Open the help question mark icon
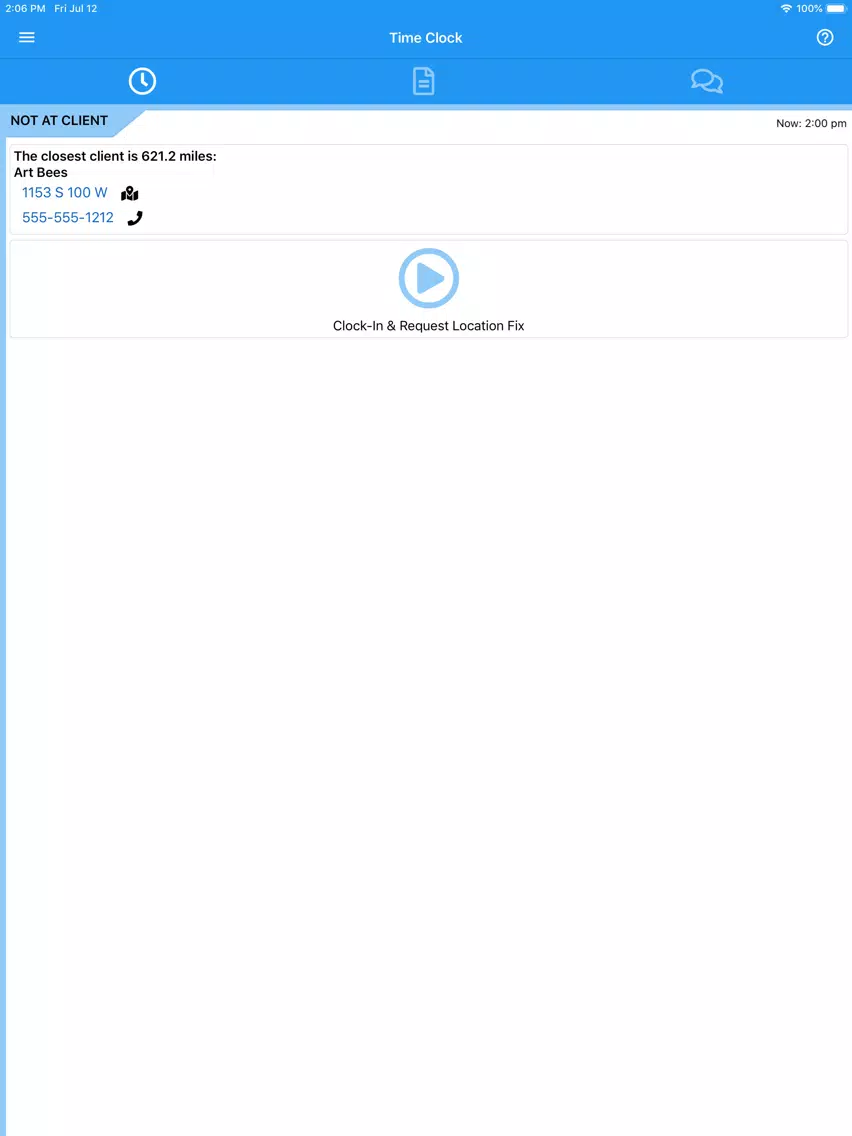This screenshot has width=852, height=1136. pyautogui.click(x=824, y=38)
